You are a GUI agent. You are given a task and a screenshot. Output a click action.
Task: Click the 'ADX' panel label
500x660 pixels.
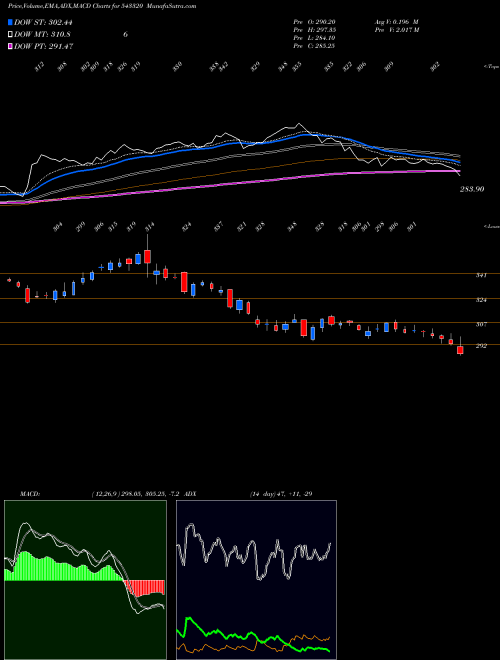pyautogui.click(x=191, y=494)
